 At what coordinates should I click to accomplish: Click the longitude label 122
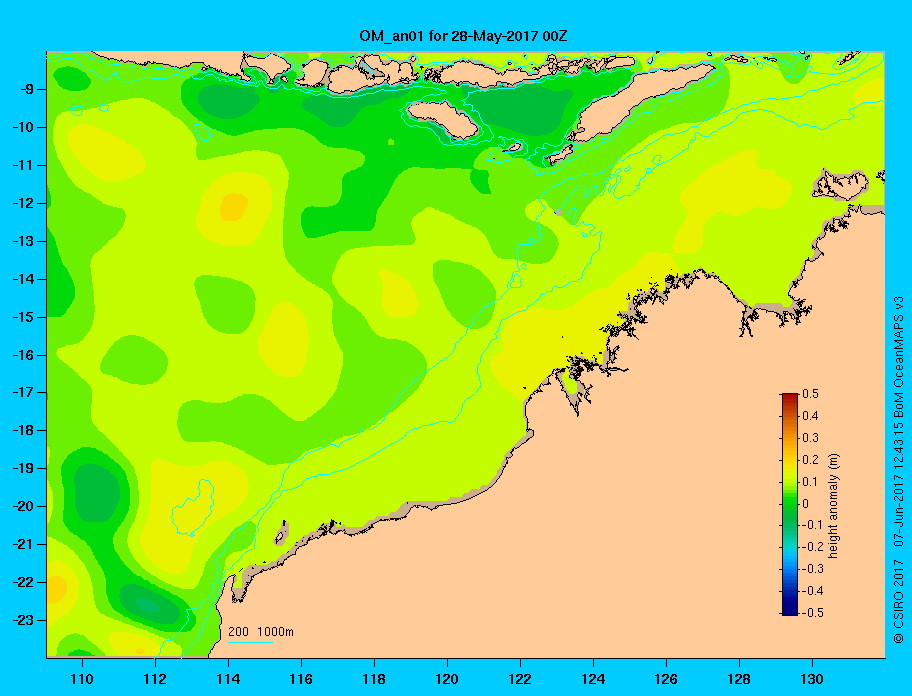[520, 679]
